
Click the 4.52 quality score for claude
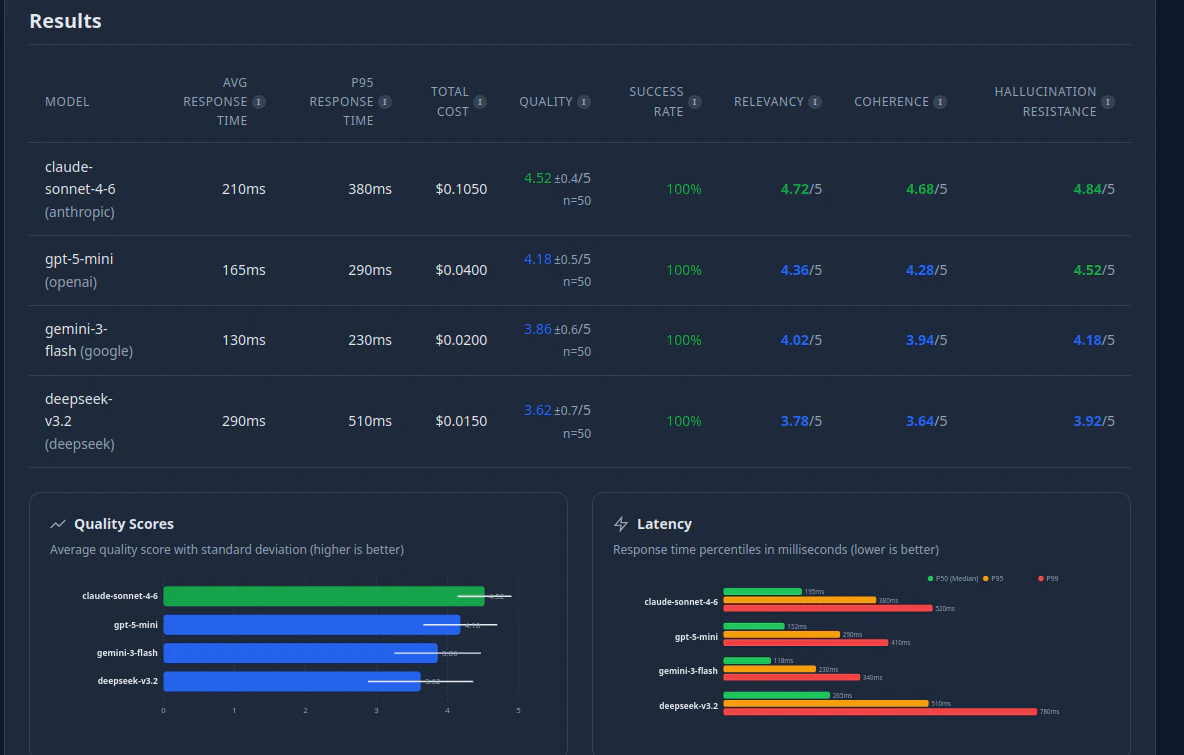pyautogui.click(x=538, y=178)
